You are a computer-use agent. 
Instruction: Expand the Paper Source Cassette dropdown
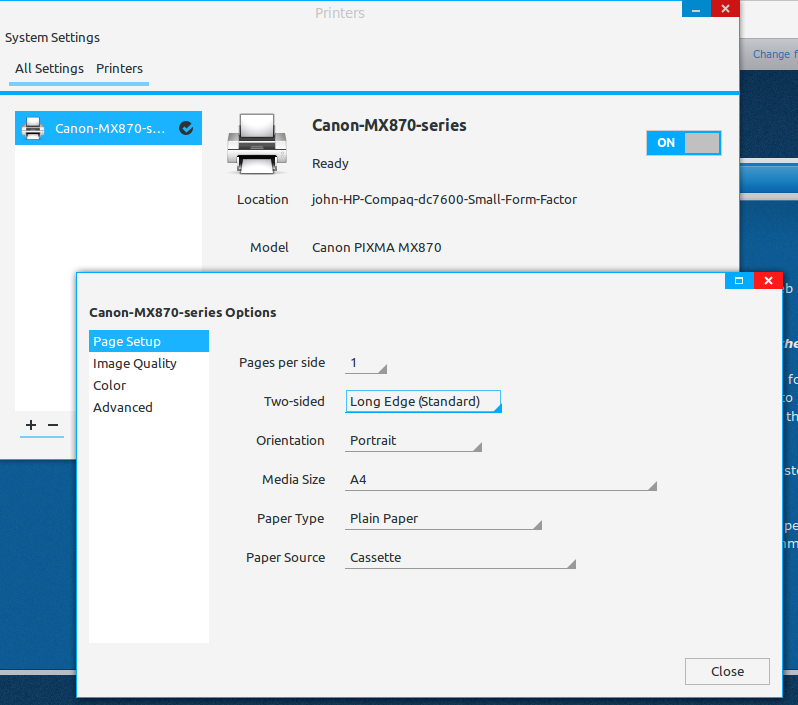pos(461,558)
